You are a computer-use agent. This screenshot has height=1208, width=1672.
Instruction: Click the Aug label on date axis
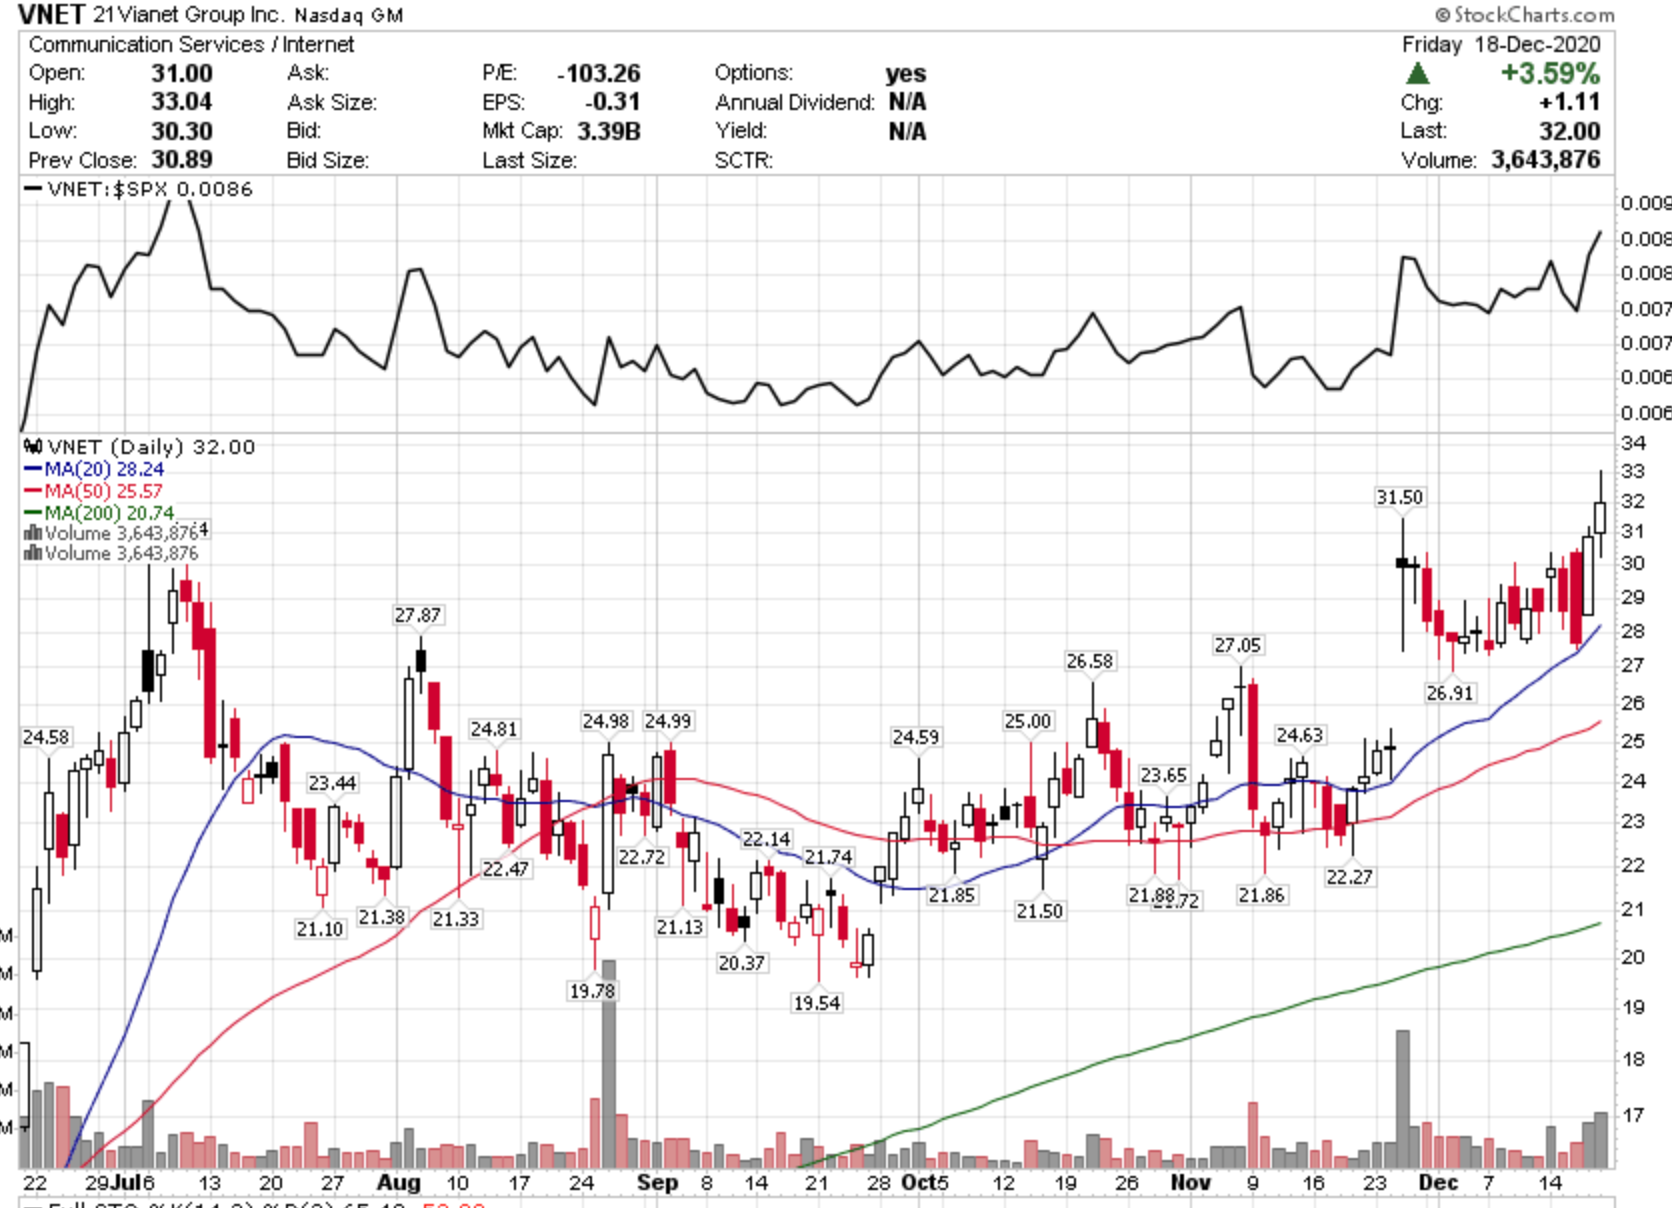(398, 1182)
